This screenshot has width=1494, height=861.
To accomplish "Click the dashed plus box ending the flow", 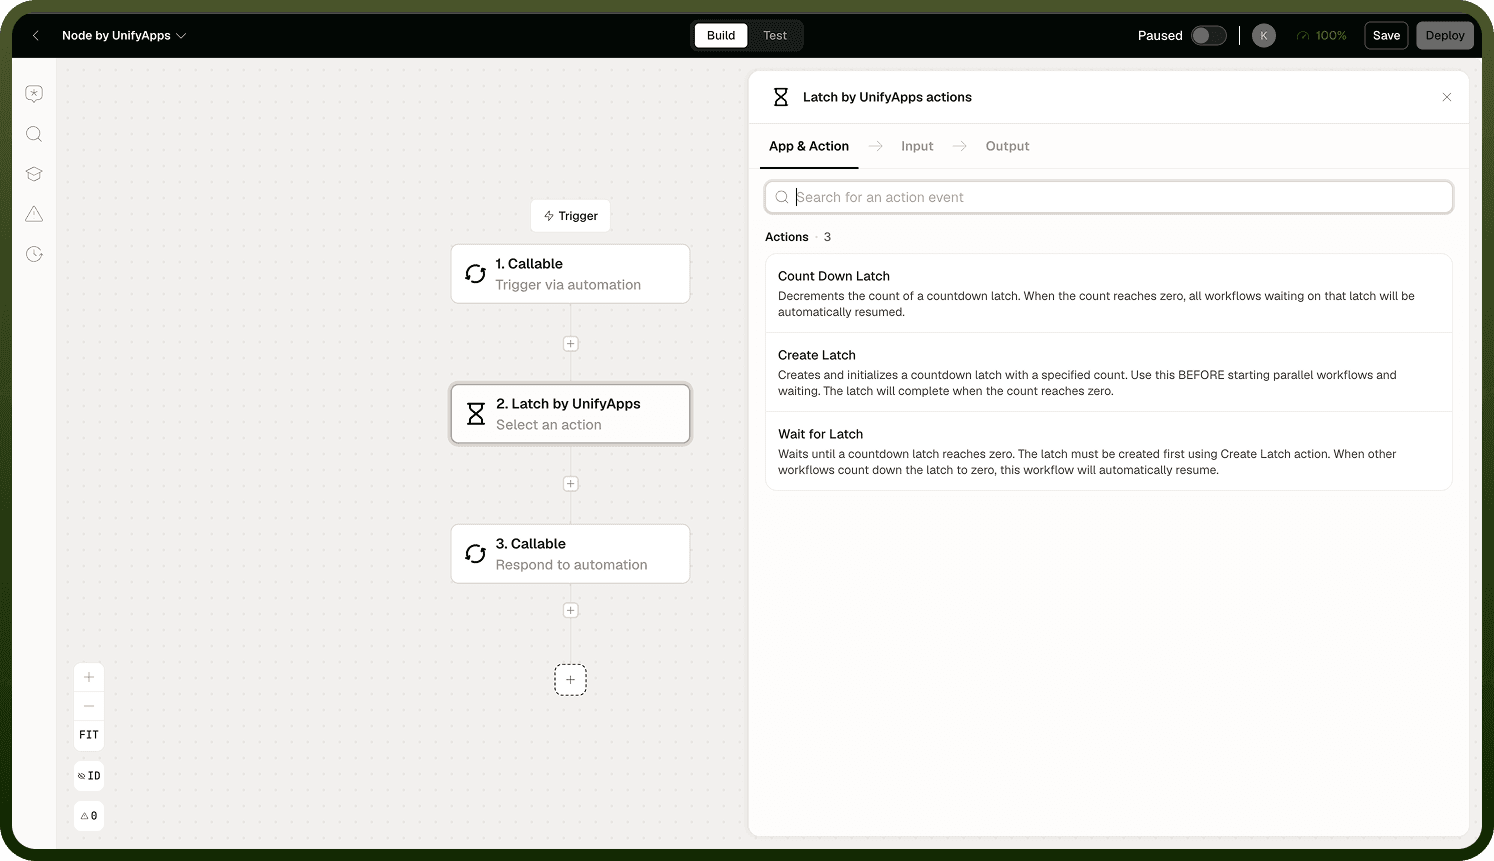I will pos(570,680).
